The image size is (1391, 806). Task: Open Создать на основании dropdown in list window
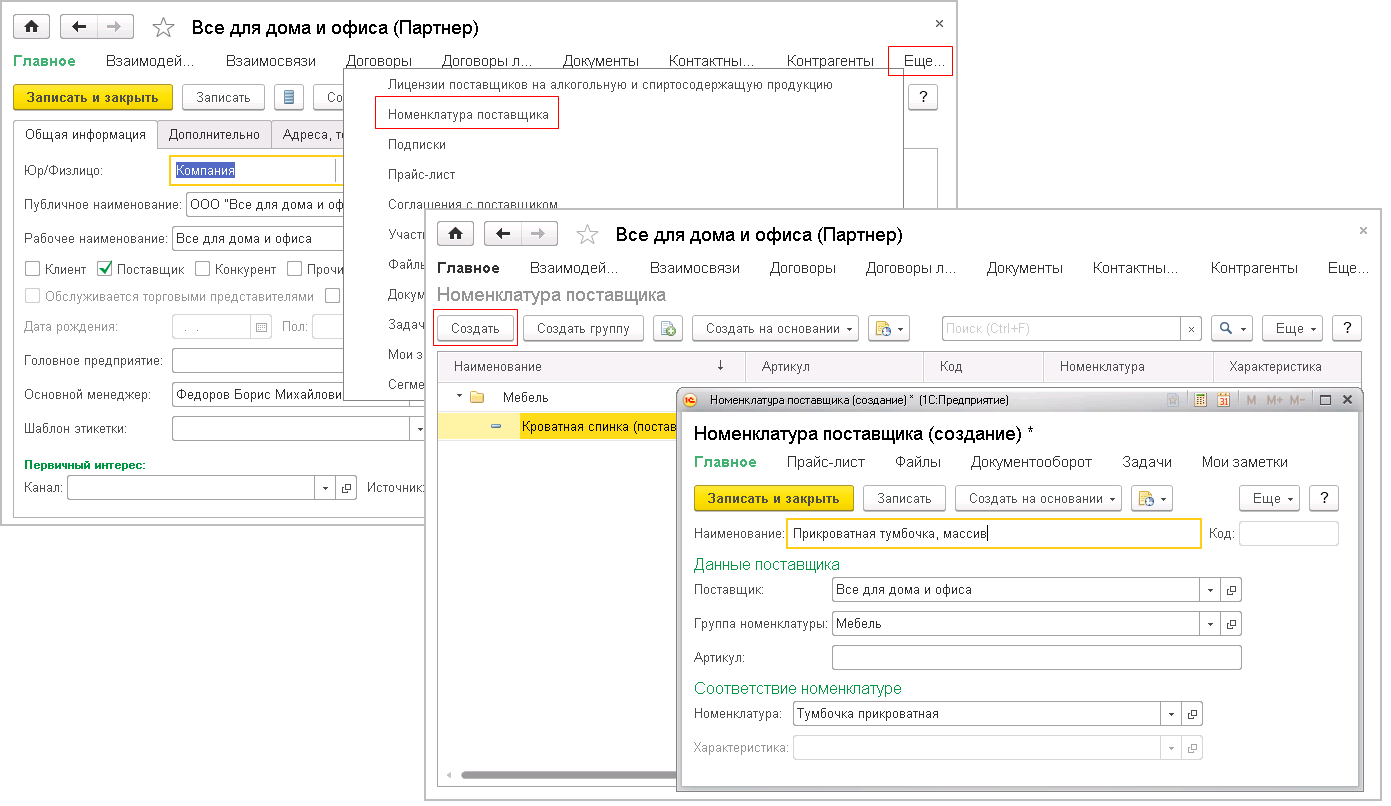tap(775, 328)
